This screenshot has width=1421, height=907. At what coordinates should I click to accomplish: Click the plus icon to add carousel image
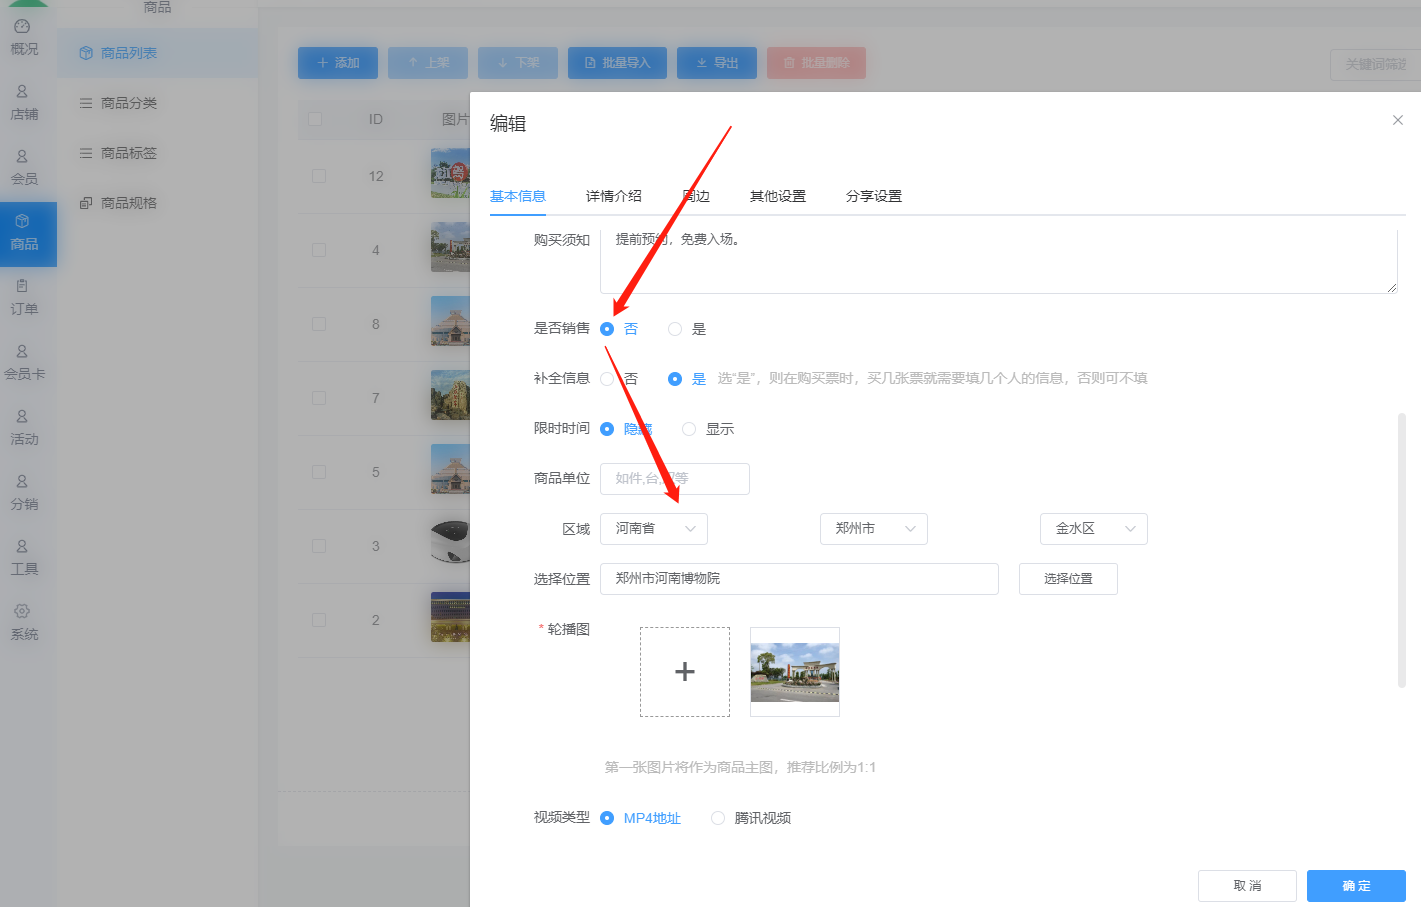click(685, 672)
